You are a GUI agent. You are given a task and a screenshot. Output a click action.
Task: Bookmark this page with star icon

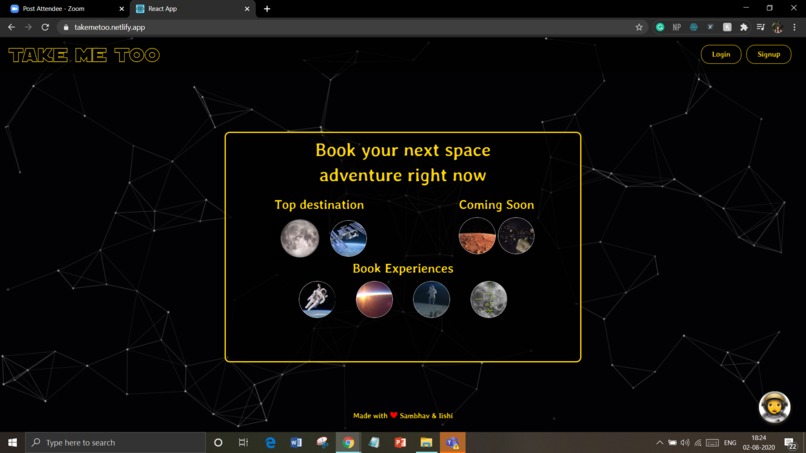(x=639, y=27)
